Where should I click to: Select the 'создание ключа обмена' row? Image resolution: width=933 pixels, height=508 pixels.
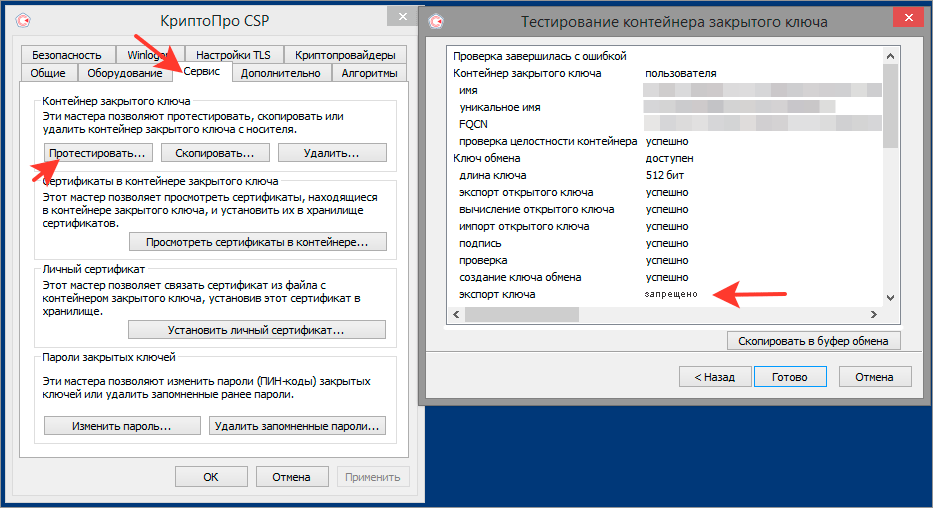coord(665,277)
